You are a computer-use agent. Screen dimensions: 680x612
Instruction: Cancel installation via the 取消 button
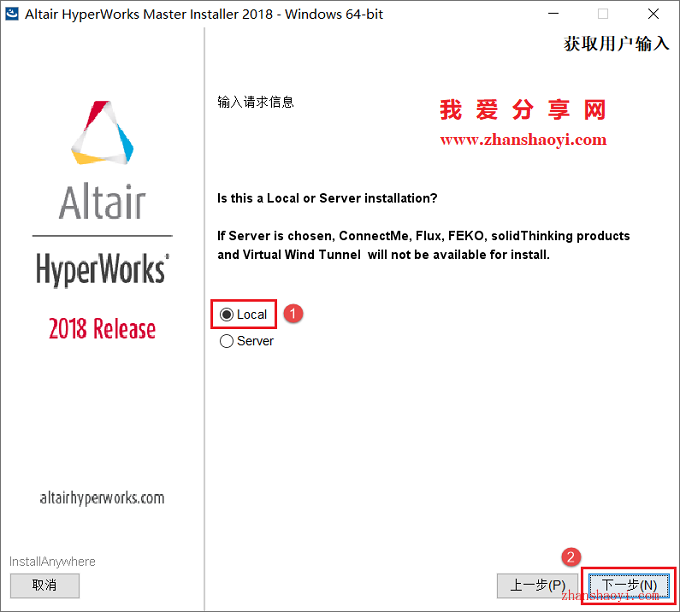(x=45, y=586)
